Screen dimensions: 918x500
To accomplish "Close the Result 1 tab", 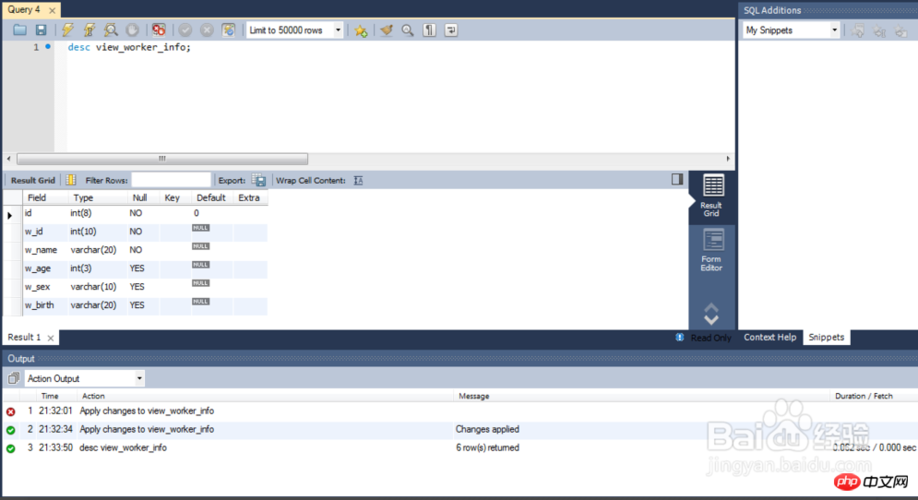I will click(51, 338).
